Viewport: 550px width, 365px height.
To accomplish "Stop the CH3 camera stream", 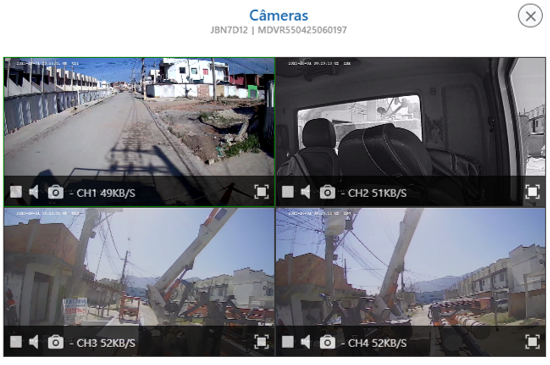I will [16, 342].
